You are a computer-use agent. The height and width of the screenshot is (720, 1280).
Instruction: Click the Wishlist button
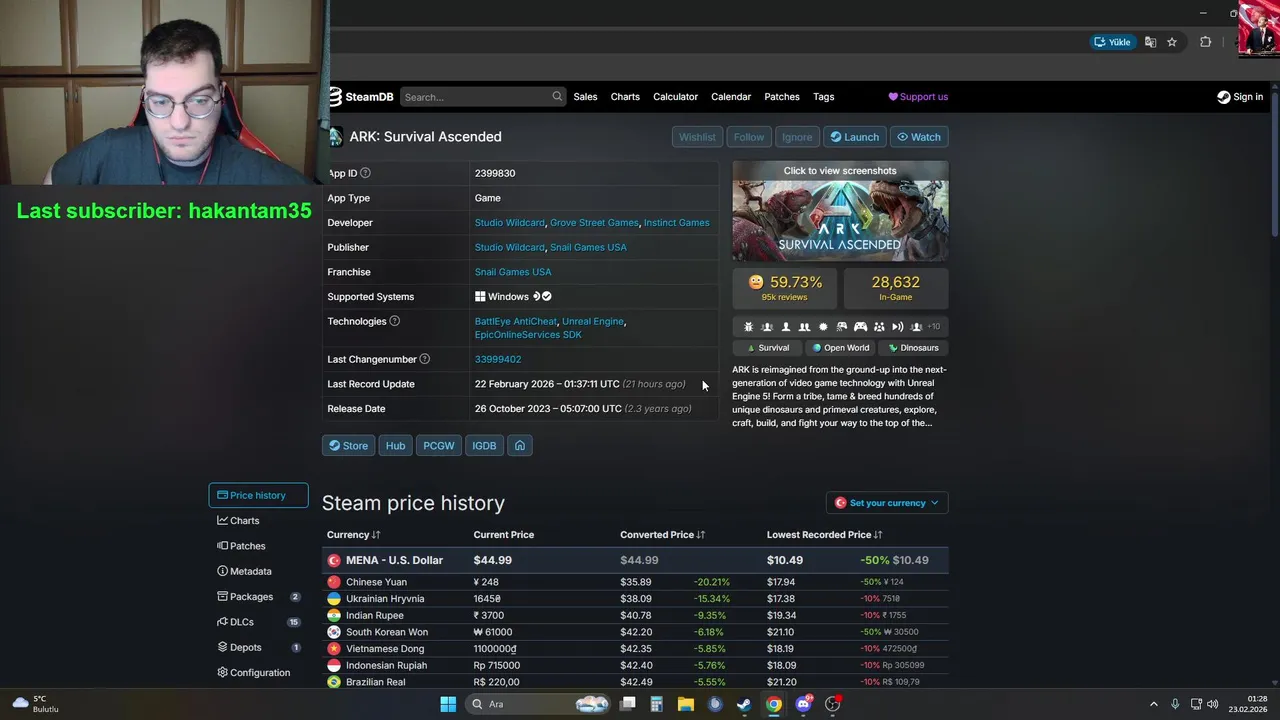pyautogui.click(x=697, y=137)
